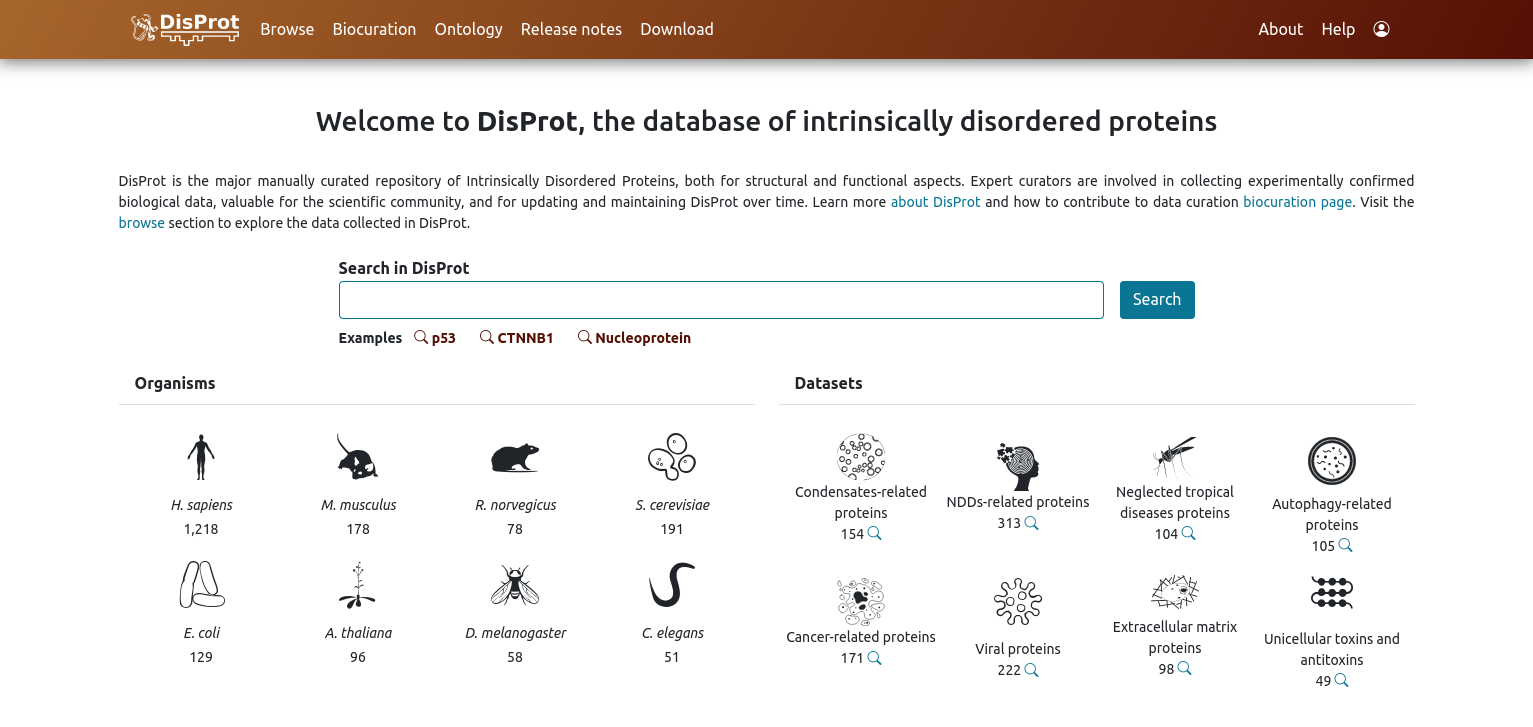The width and height of the screenshot is (1533, 727).
Task: Click the R. norvegicus organism label
Action: [x=515, y=505]
